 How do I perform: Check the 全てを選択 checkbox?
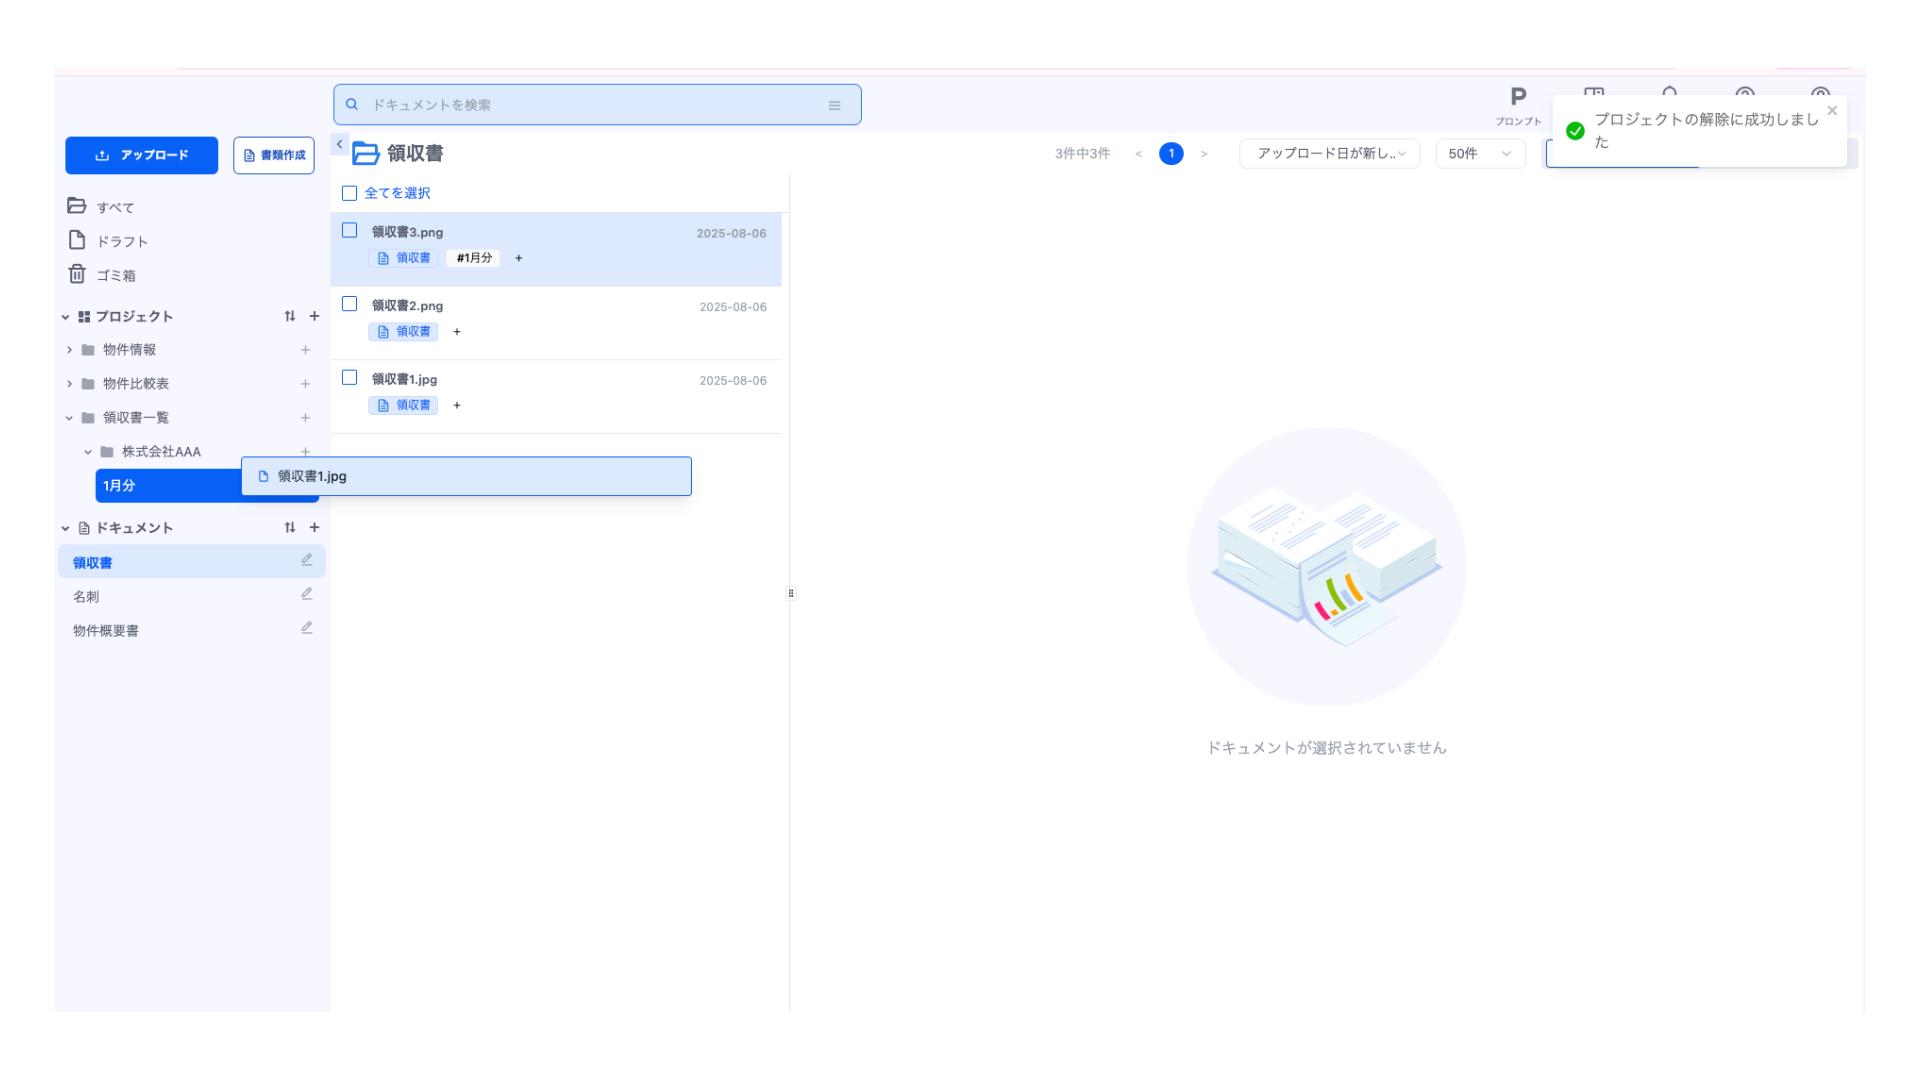click(349, 193)
